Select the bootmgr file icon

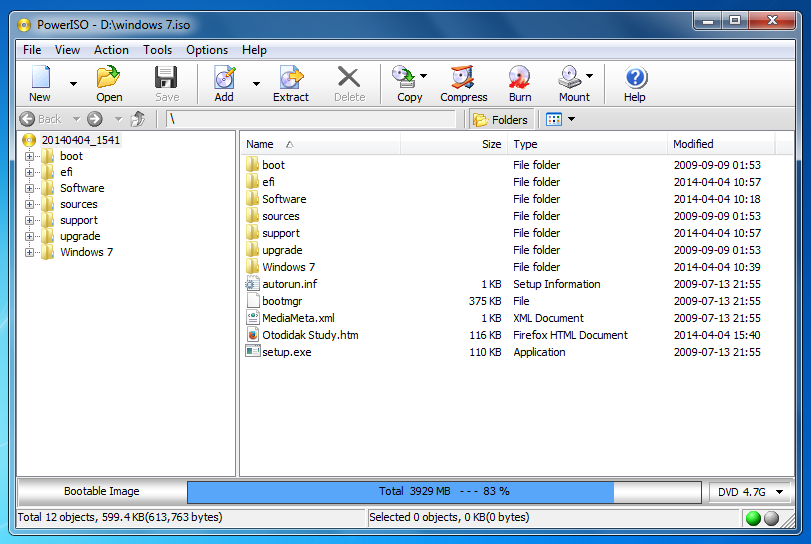[253, 301]
